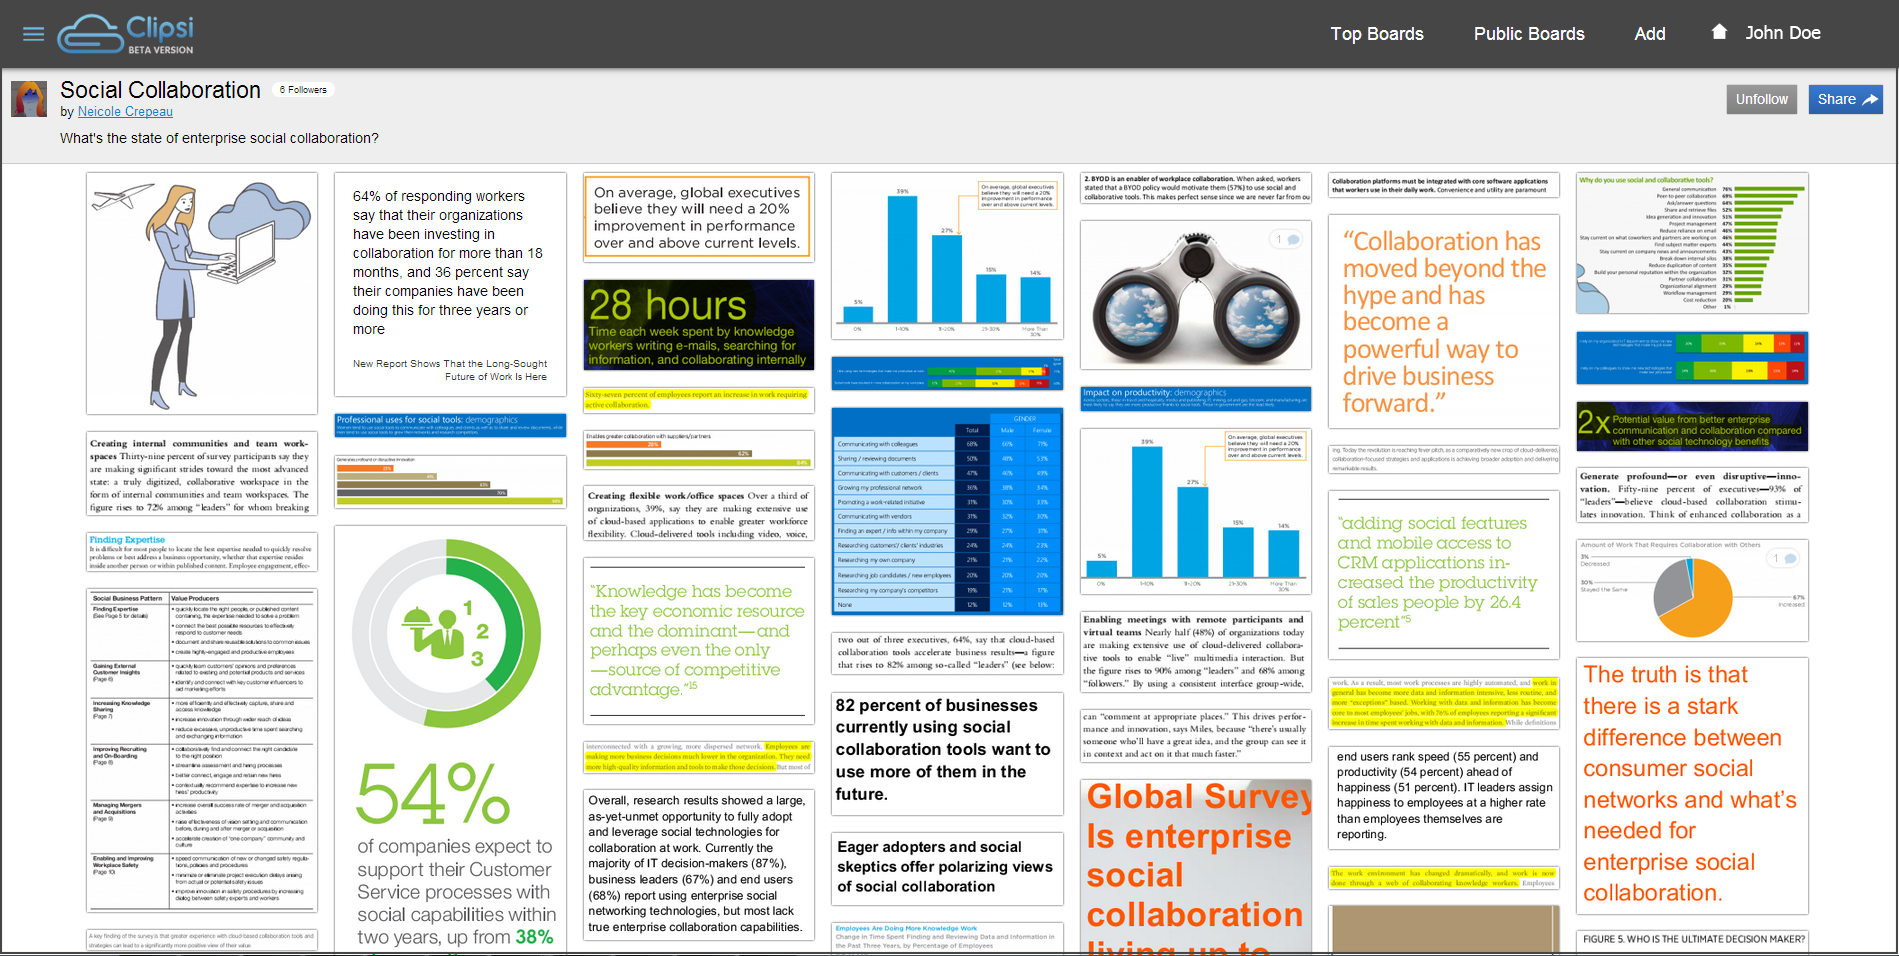Open the woman with laptop illustration card
This screenshot has height=956, width=1899.
click(202, 294)
